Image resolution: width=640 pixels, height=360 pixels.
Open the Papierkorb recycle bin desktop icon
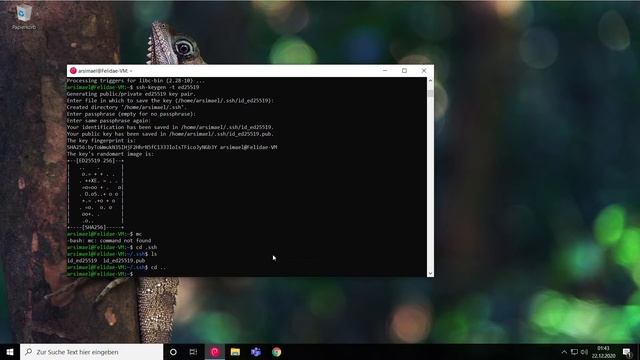(x=23, y=17)
